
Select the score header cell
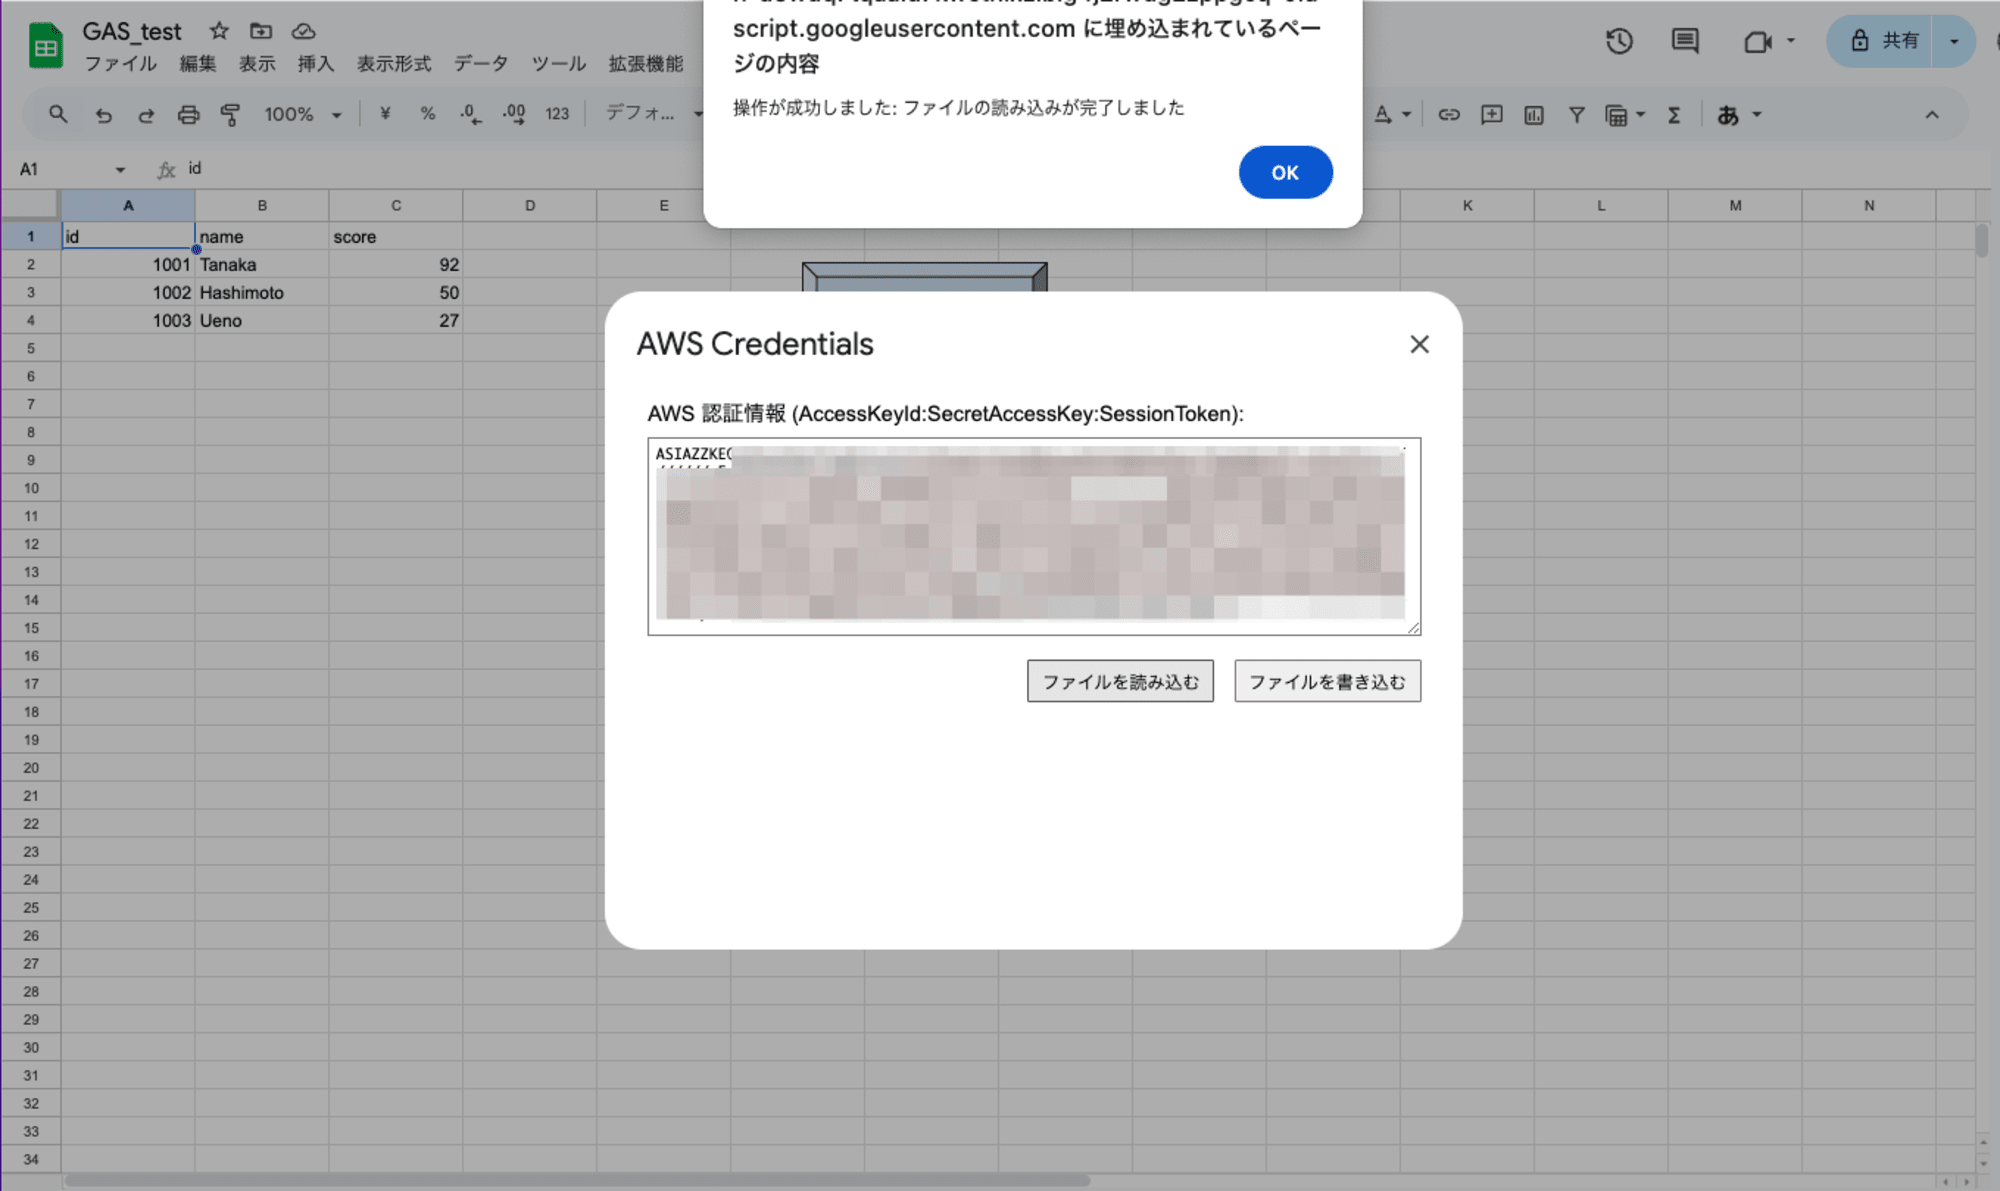(x=396, y=237)
